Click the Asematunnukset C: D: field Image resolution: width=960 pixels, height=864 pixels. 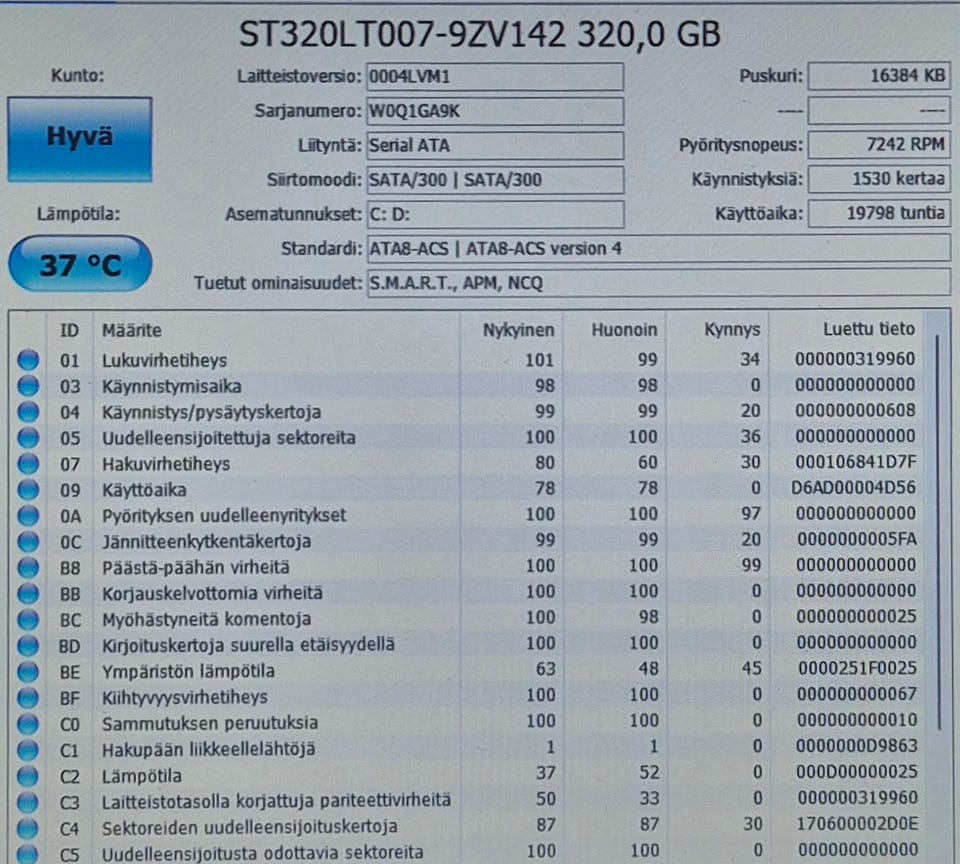pos(495,214)
